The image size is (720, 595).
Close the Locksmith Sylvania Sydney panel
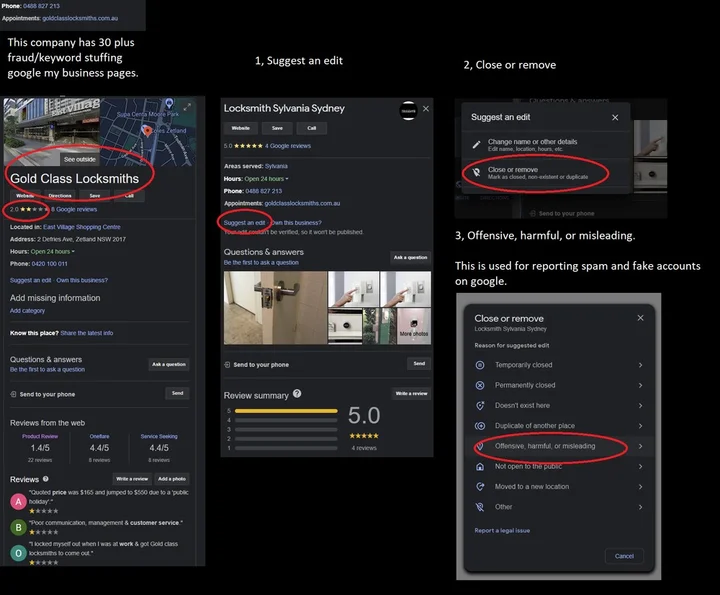tap(426, 108)
